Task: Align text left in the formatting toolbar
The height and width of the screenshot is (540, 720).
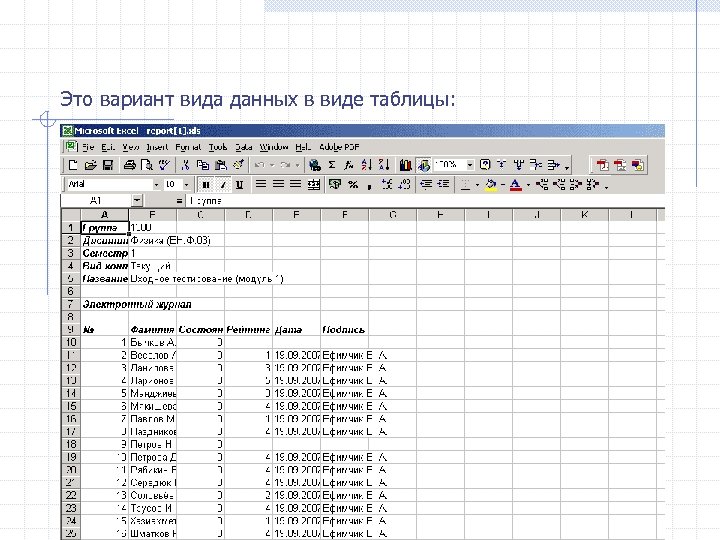Action: click(x=261, y=185)
